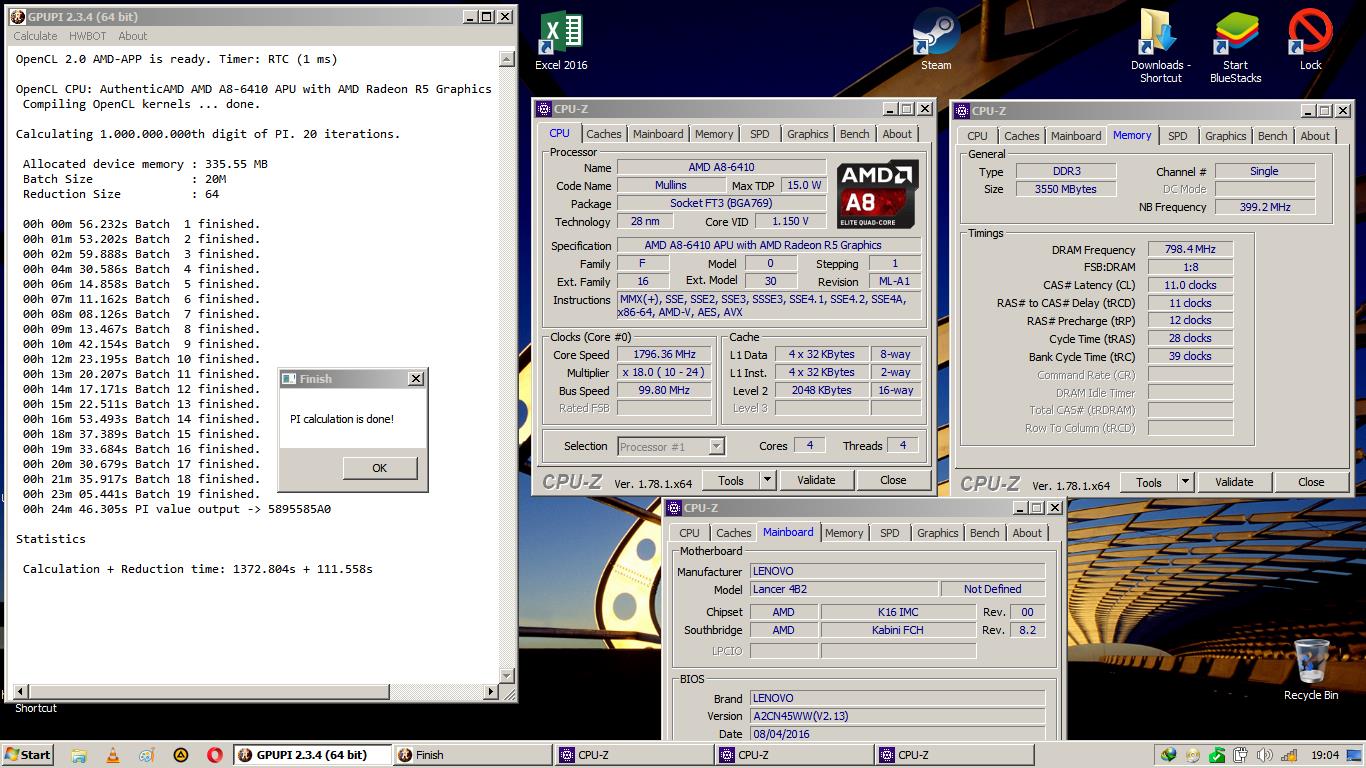The height and width of the screenshot is (768, 1366).
Task: Close the Finish dialog with X
Action: pos(416,379)
